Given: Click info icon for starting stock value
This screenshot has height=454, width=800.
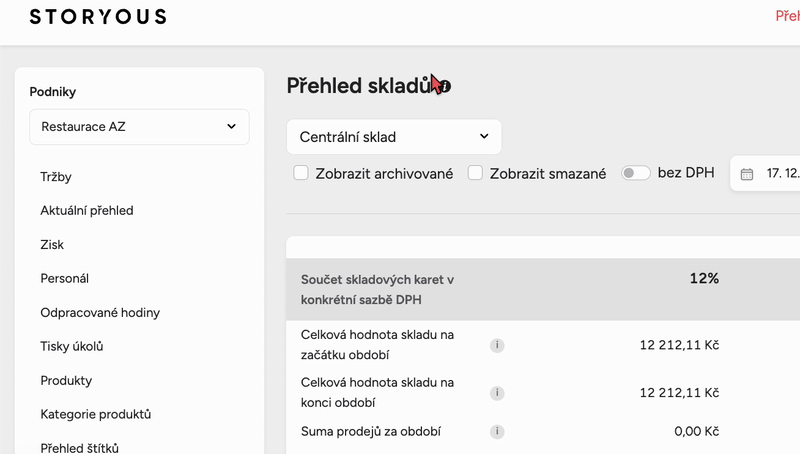Looking at the screenshot, I should [x=497, y=345].
